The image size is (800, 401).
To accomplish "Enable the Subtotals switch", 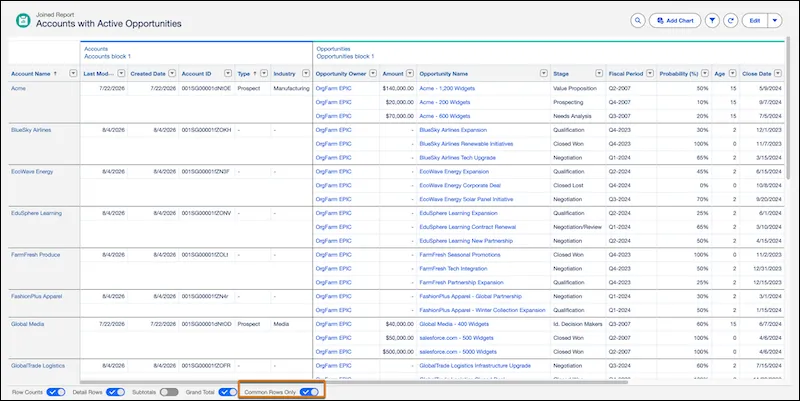I will pos(169,392).
